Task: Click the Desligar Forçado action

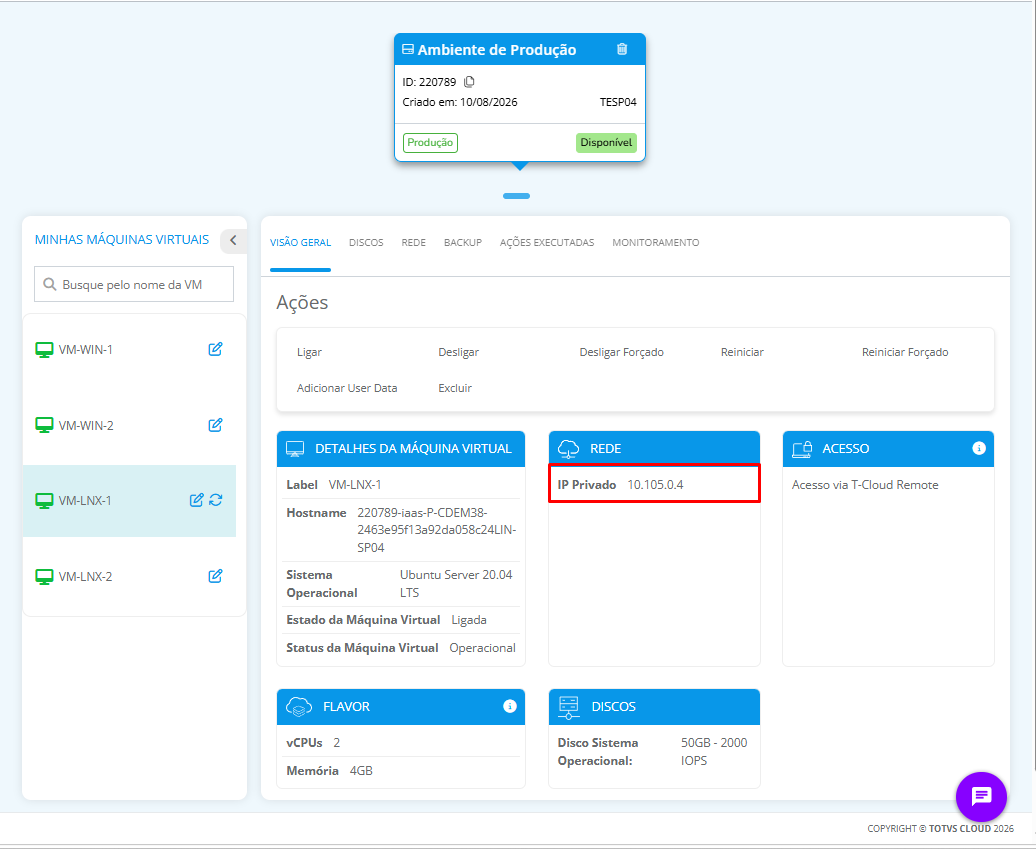Action: point(621,352)
